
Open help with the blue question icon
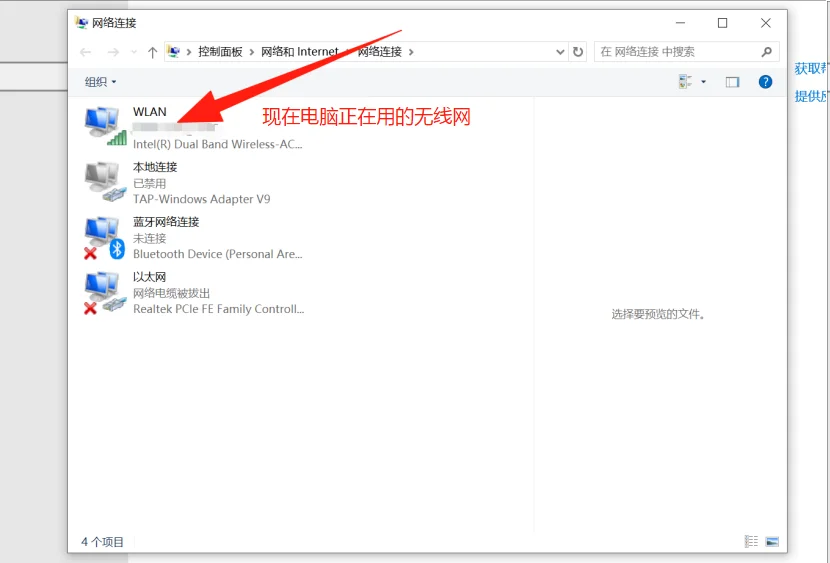pos(765,81)
